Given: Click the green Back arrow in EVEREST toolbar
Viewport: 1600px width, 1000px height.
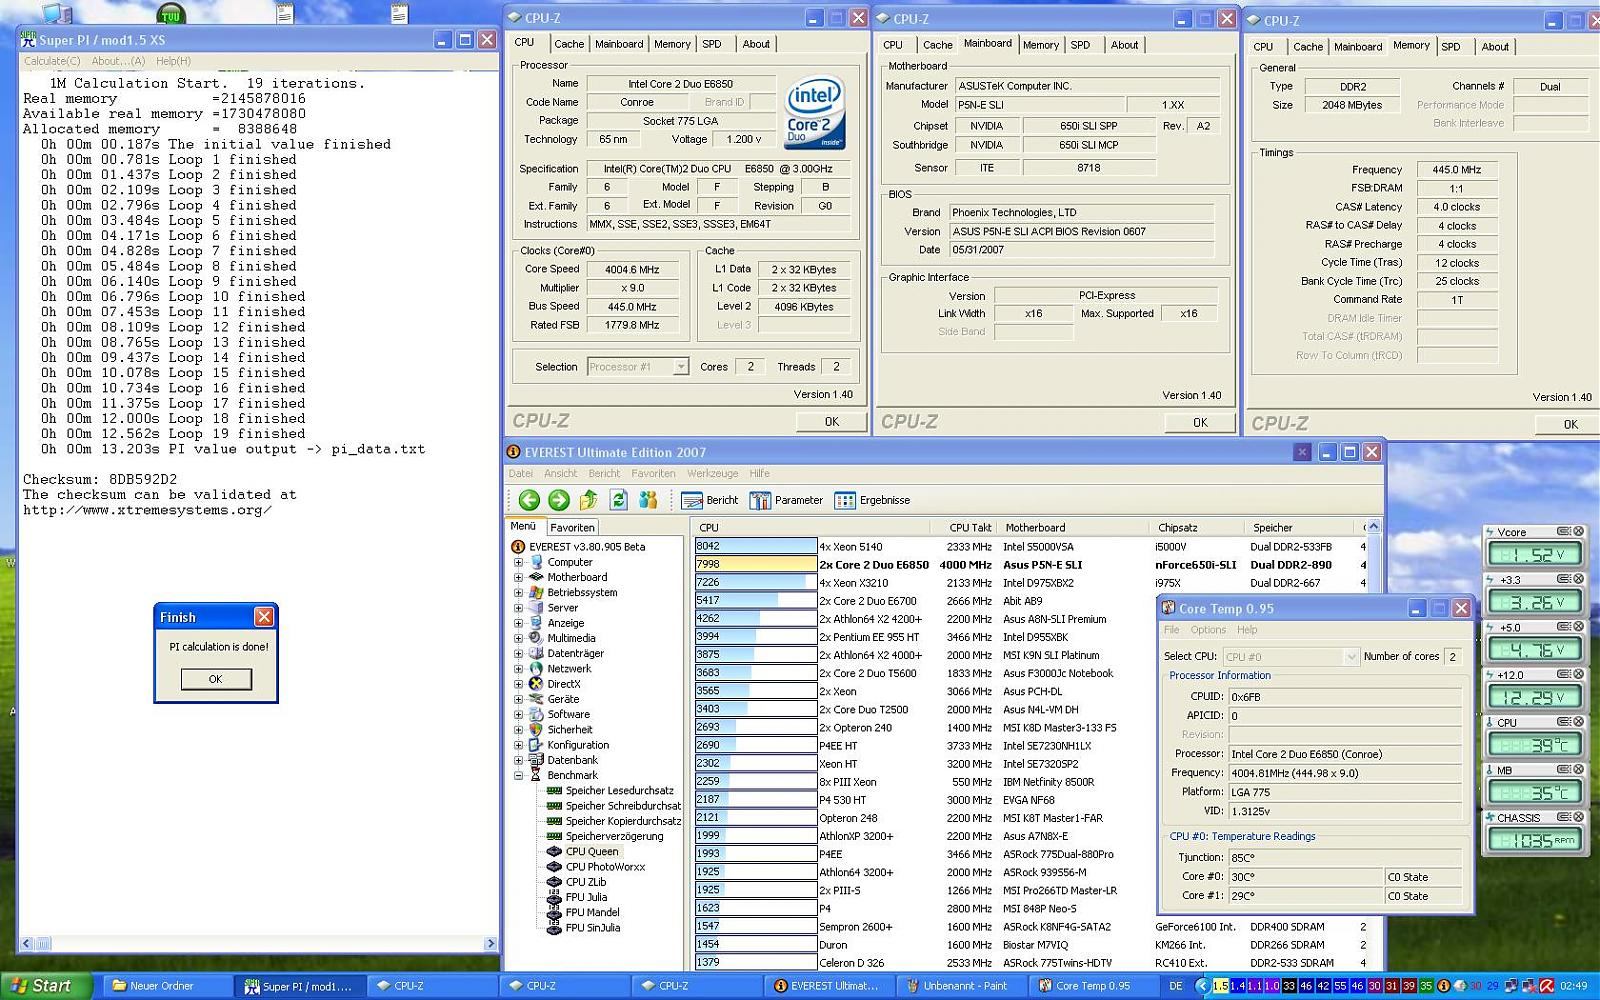Looking at the screenshot, I should pyautogui.click(x=529, y=500).
